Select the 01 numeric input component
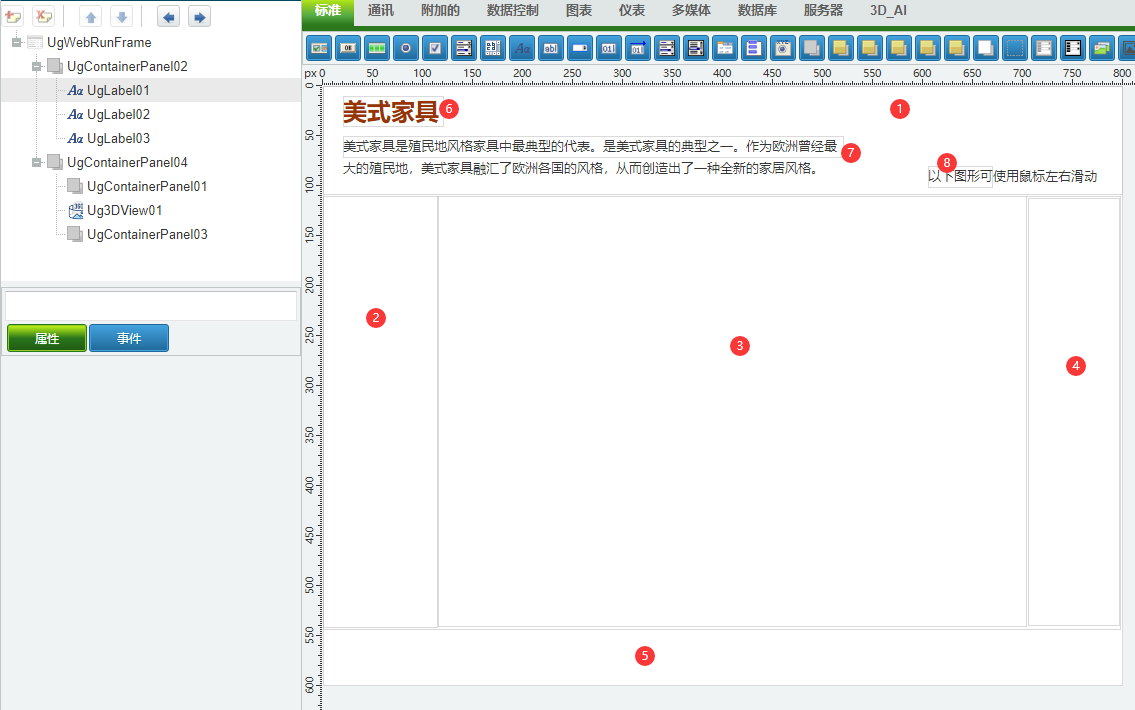The image size is (1135, 710). click(609, 48)
